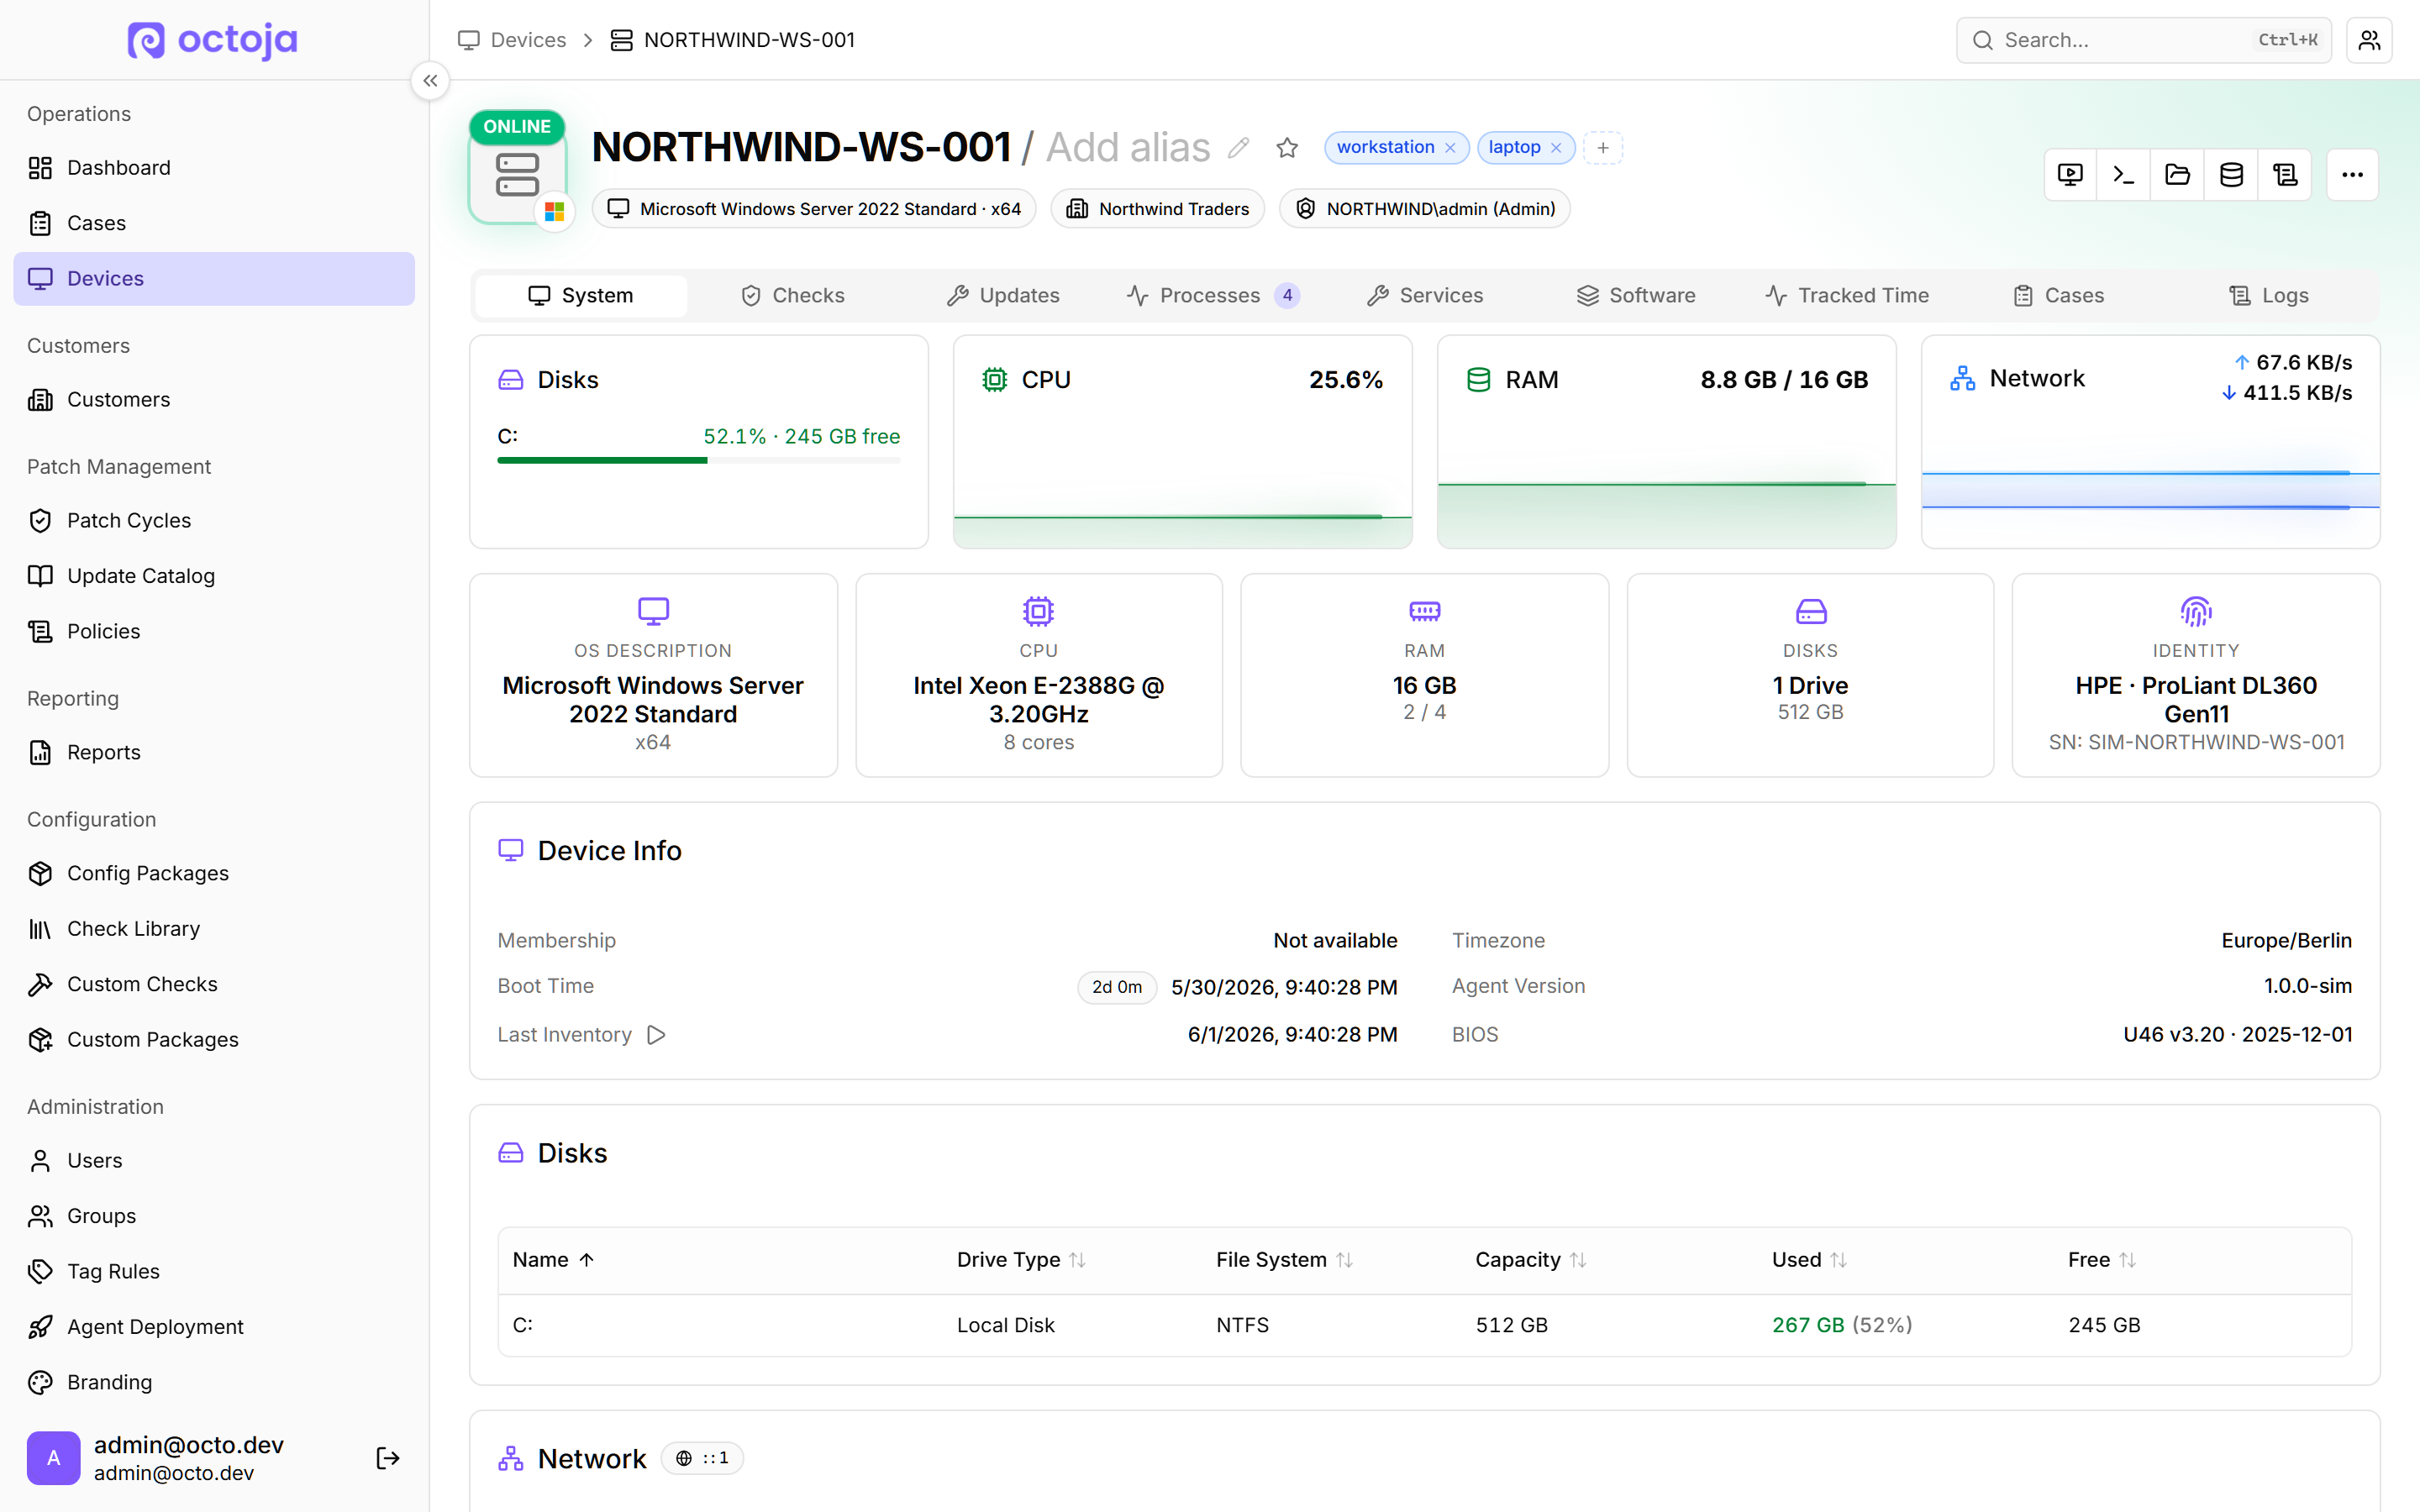Click the Add alias placeholder
The width and height of the screenshot is (2420, 1512).
(1128, 148)
